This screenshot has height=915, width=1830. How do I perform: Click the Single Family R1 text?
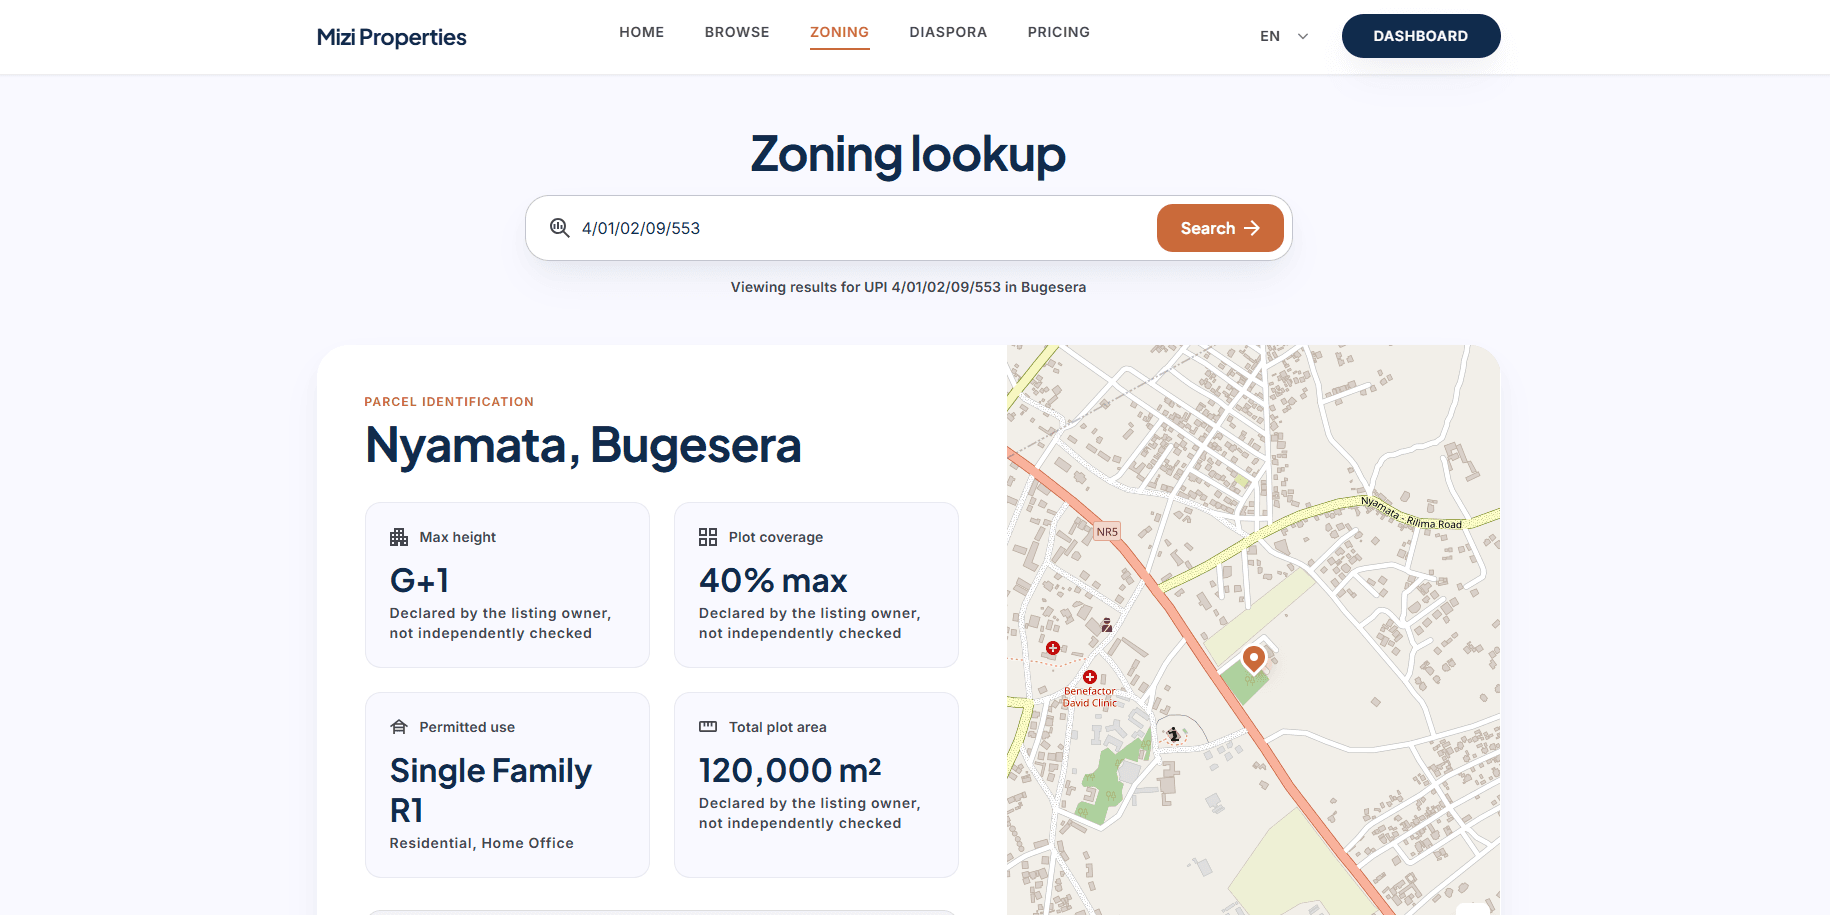491,790
